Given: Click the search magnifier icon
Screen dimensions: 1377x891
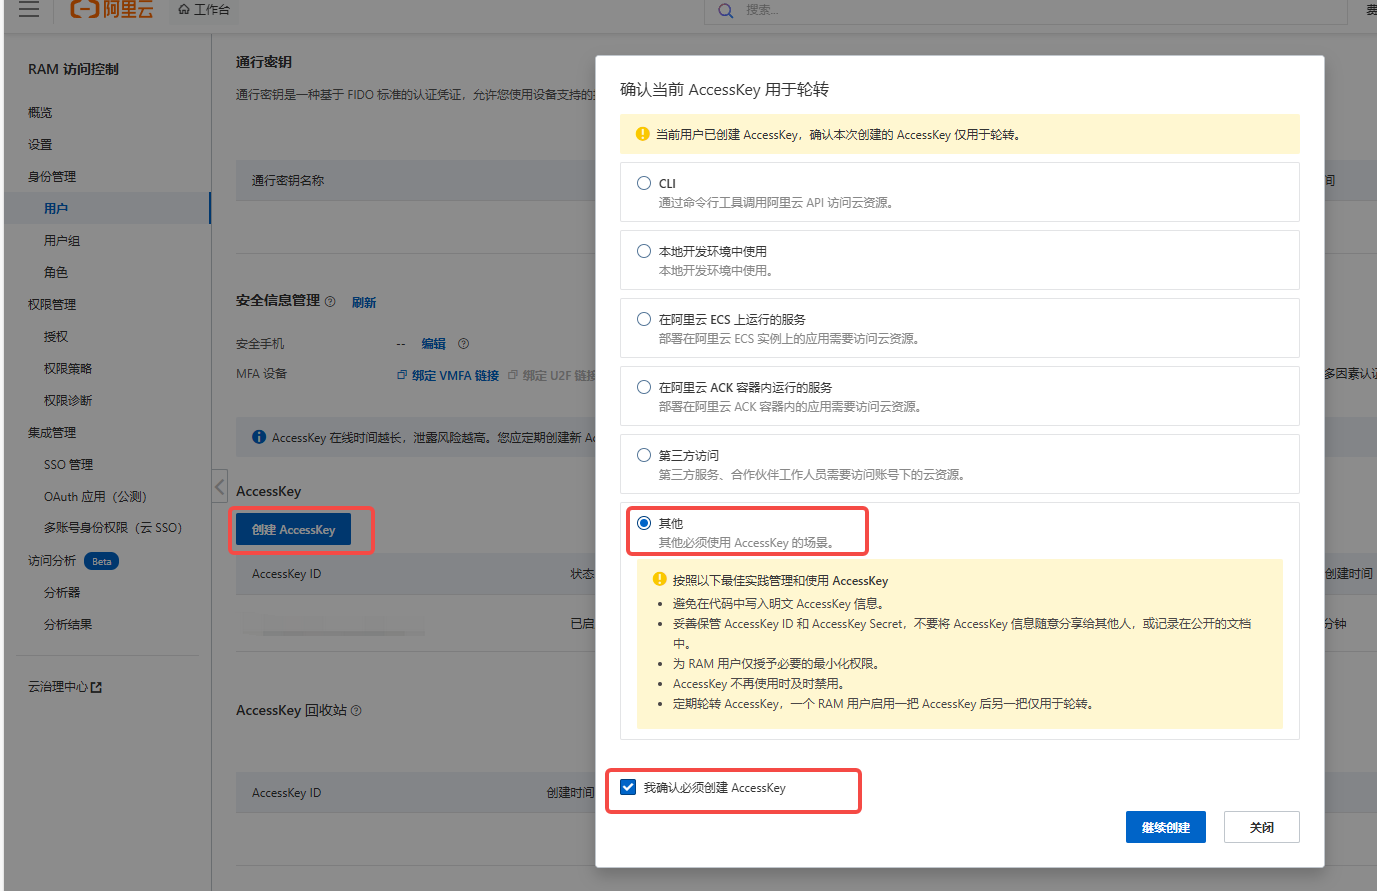Looking at the screenshot, I should pyautogui.click(x=725, y=10).
